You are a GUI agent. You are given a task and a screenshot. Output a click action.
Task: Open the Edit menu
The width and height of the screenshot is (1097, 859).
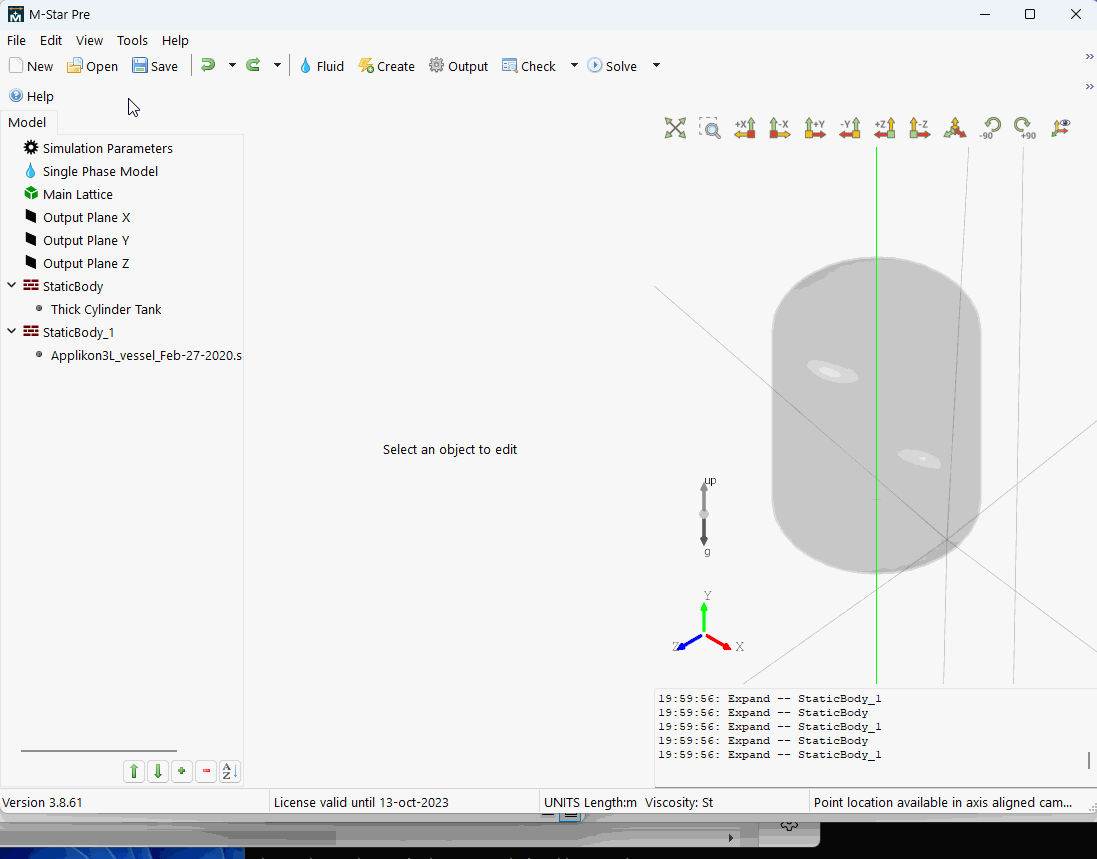(51, 41)
